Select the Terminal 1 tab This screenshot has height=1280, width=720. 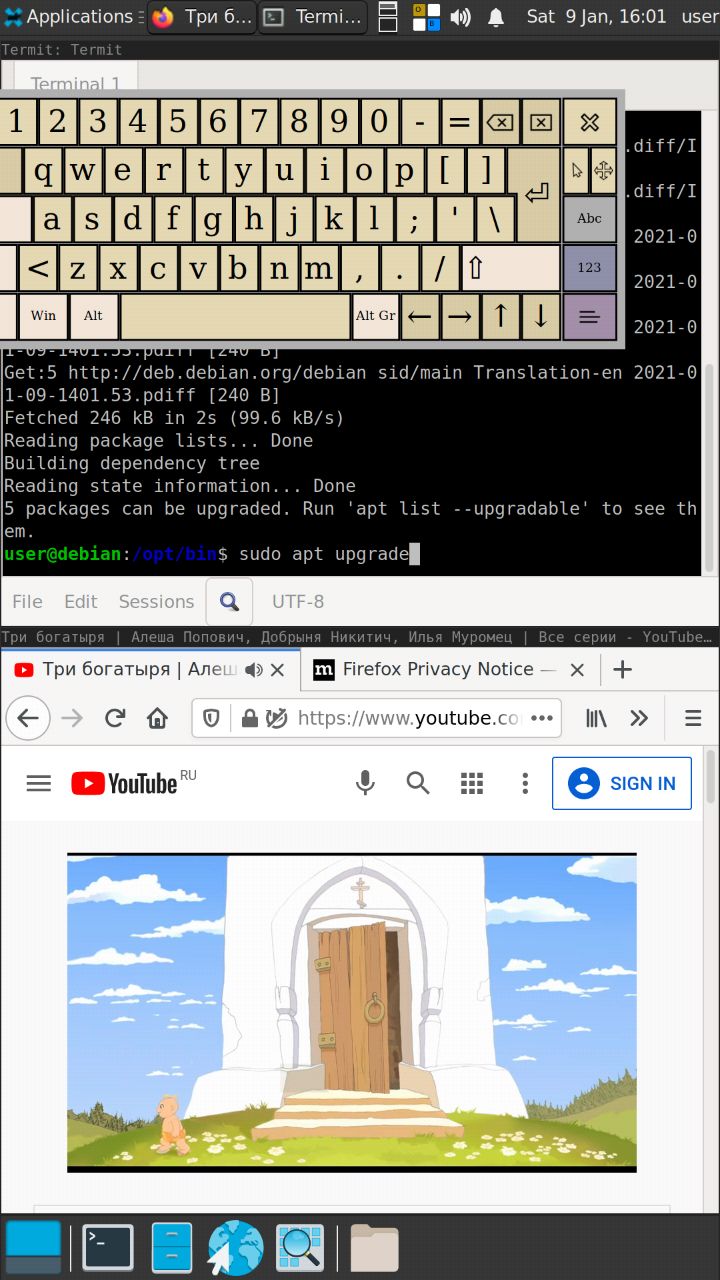click(75, 83)
